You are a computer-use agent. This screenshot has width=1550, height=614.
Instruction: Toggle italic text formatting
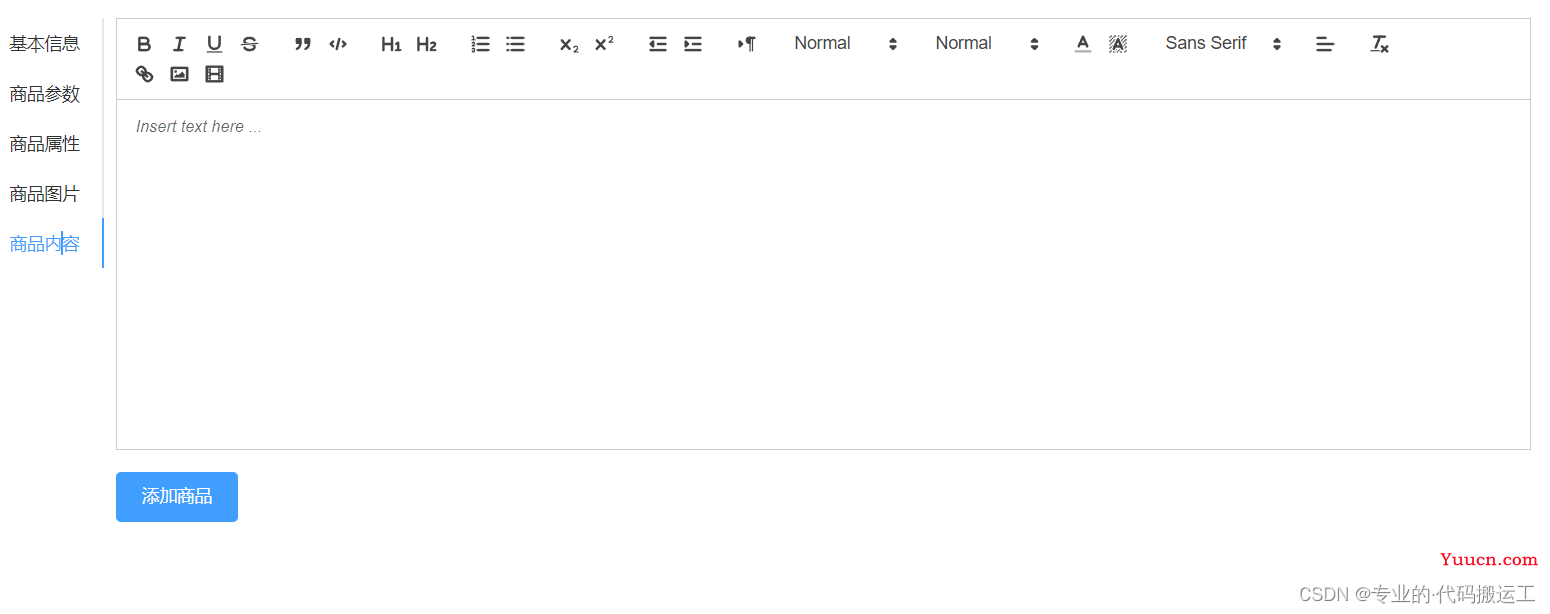pyautogui.click(x=179, y=44)
